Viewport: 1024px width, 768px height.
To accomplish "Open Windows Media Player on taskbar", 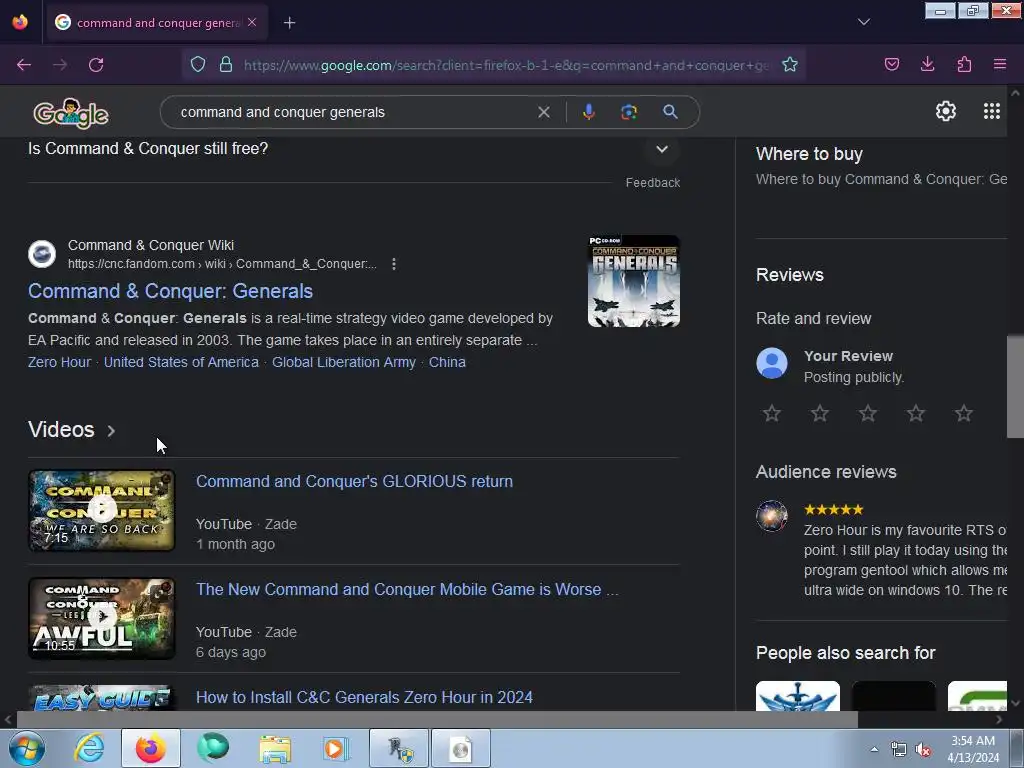I will pyautogui.click(x=336, y=748).
